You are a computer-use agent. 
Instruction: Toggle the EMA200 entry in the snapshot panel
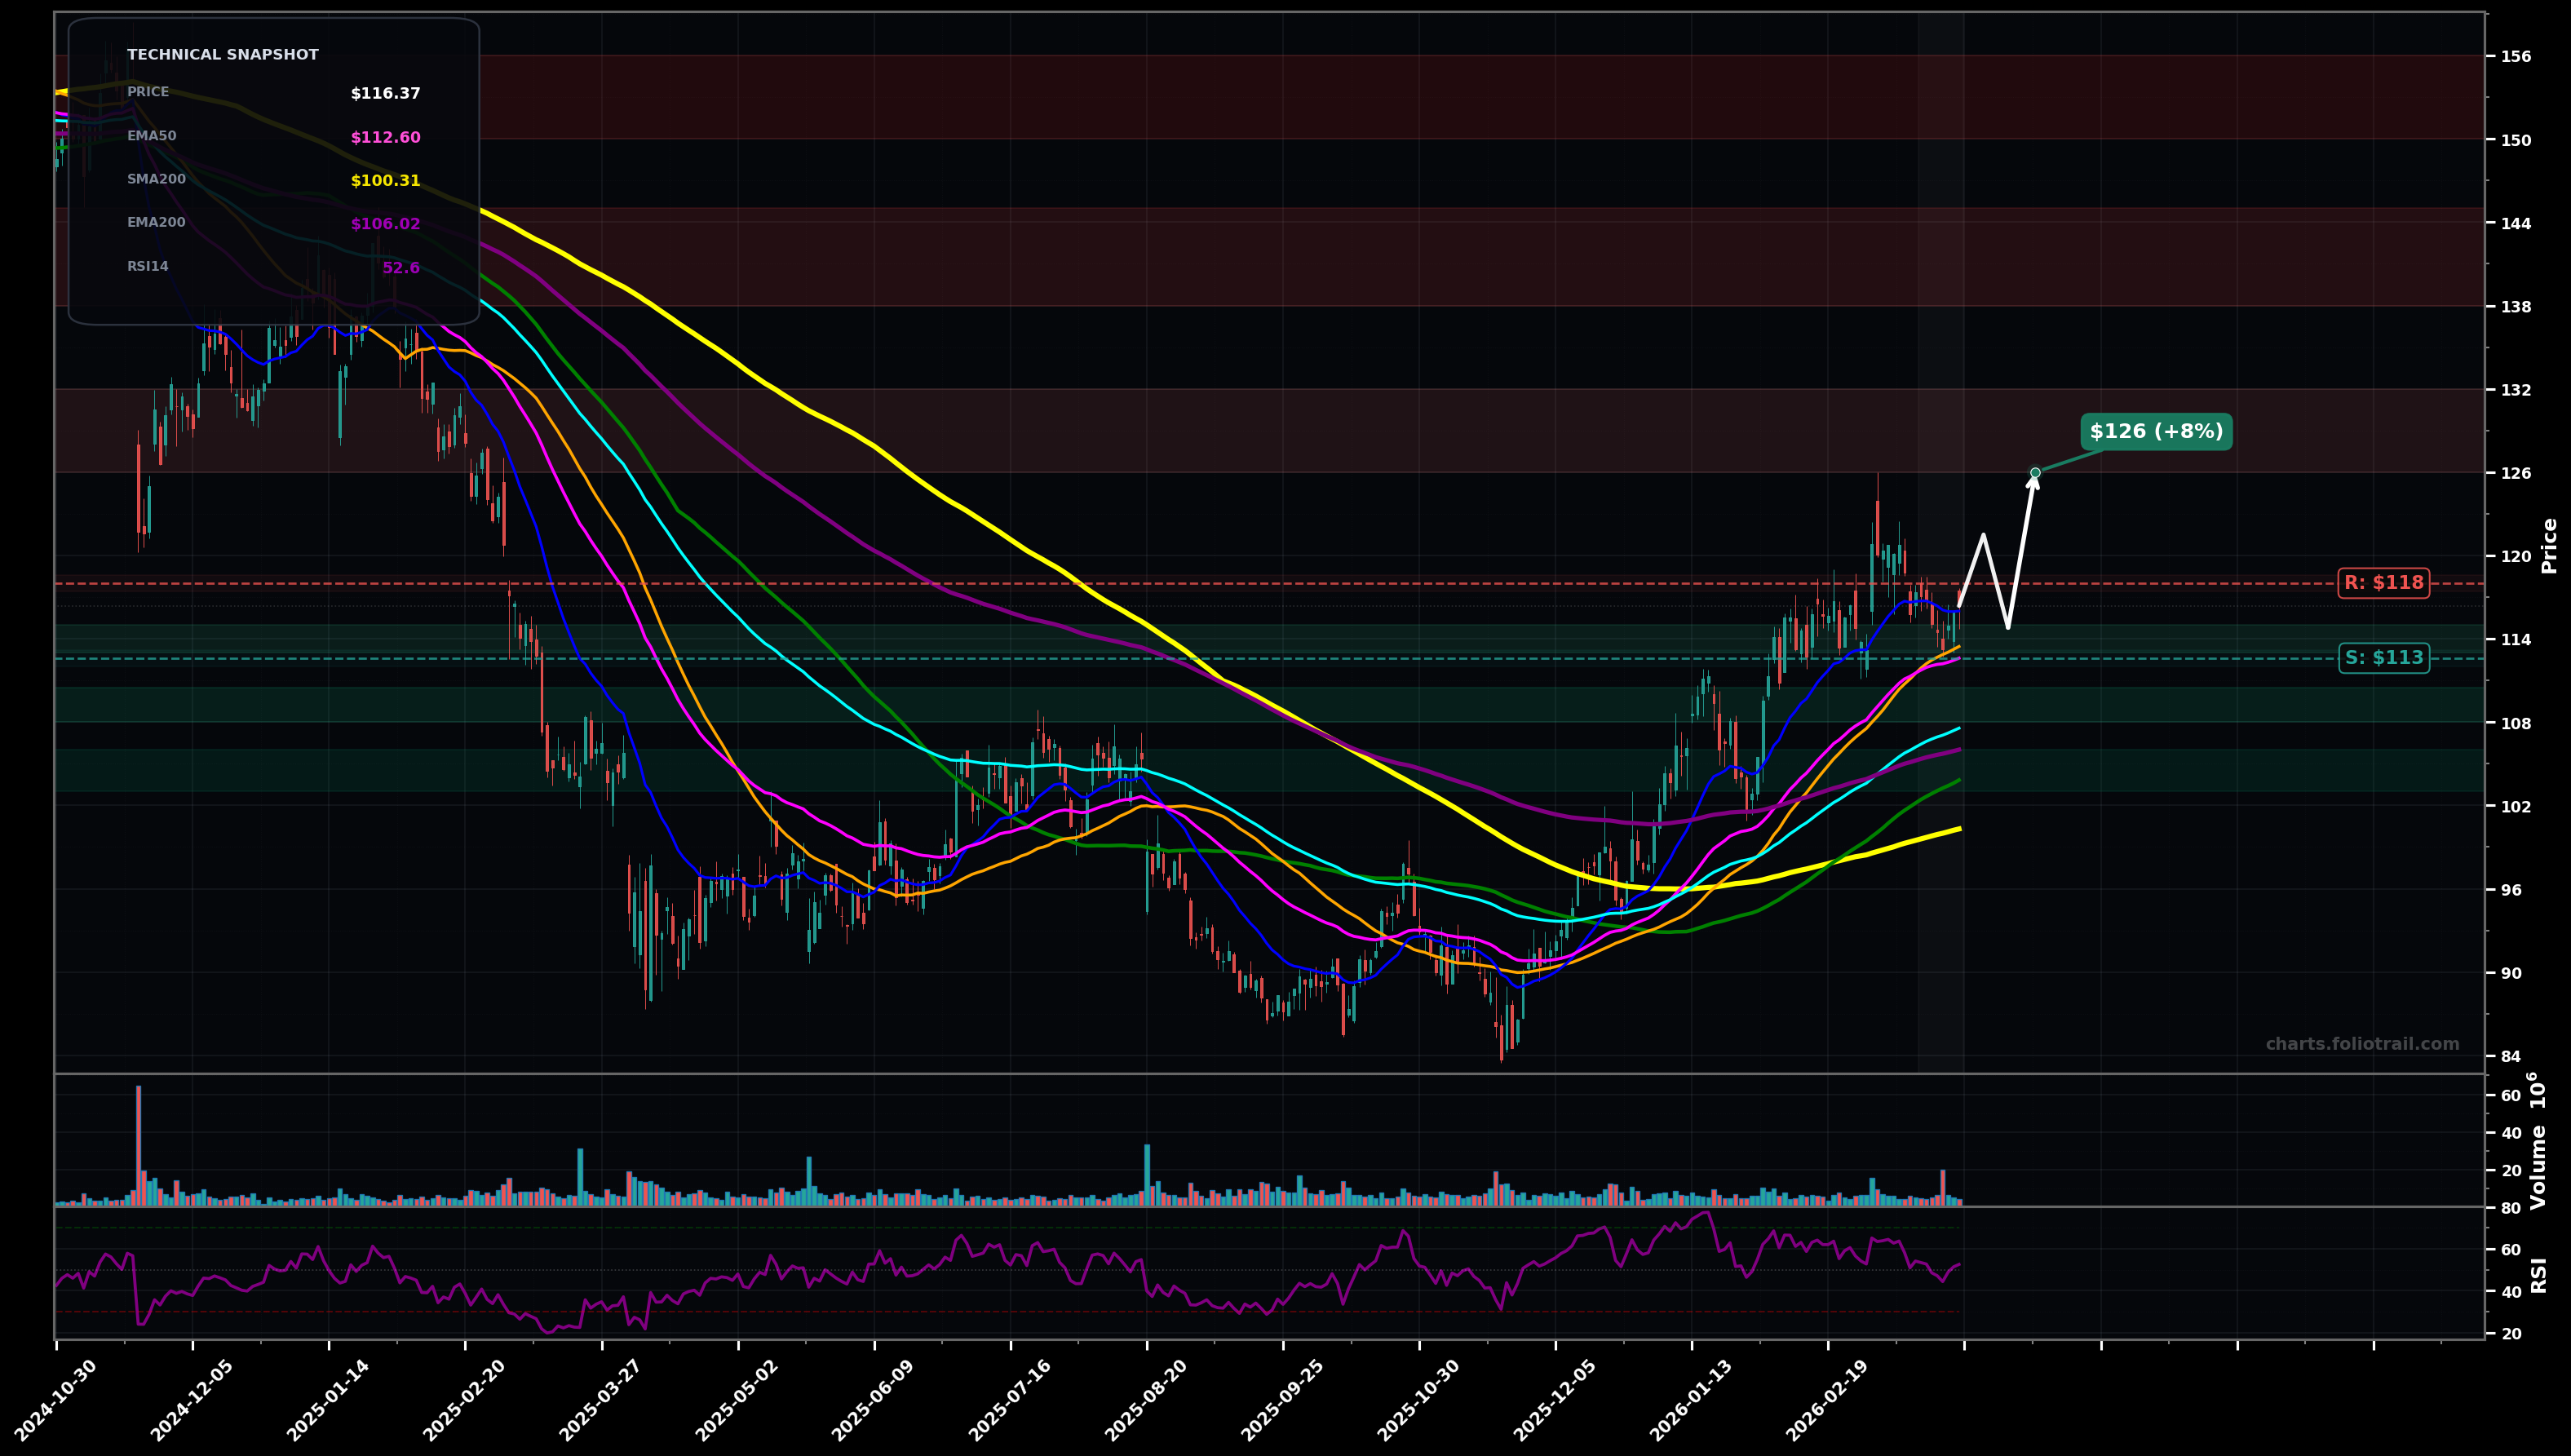pos(270,223)
